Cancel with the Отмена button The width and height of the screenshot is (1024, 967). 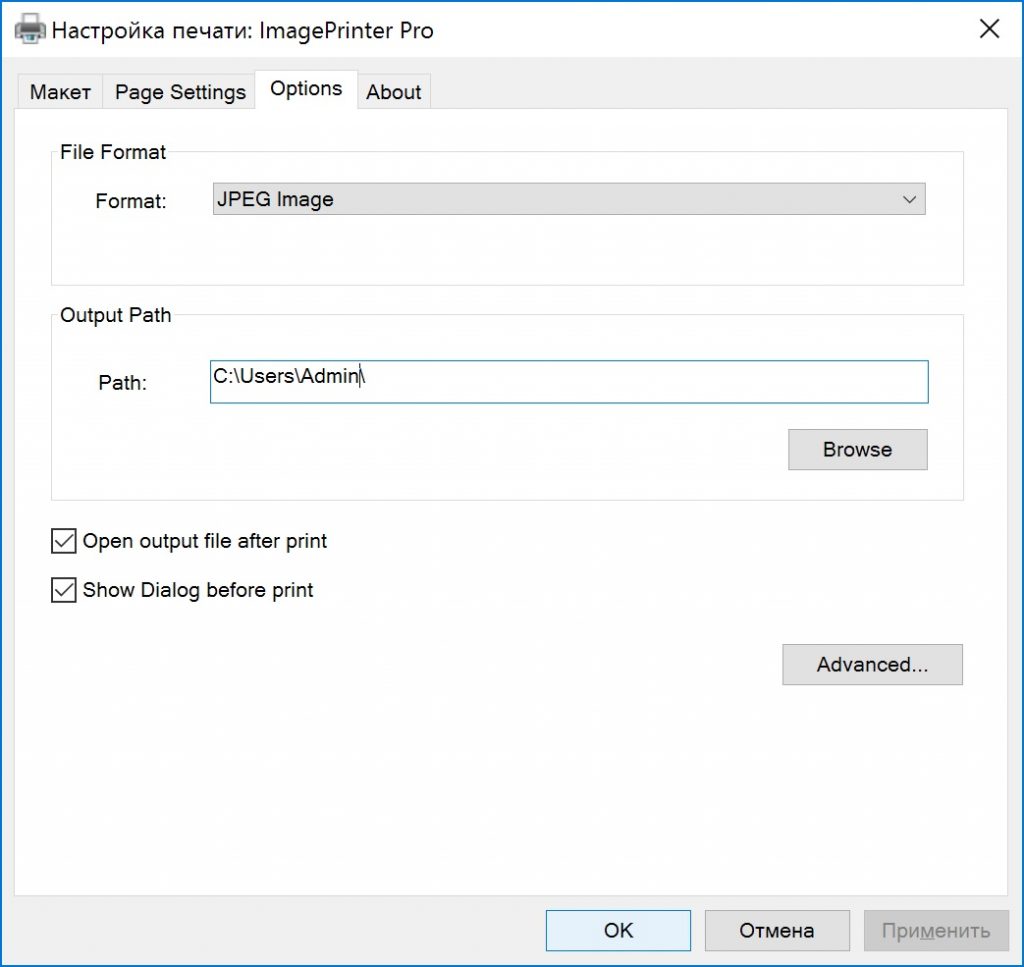coord(777,930)
